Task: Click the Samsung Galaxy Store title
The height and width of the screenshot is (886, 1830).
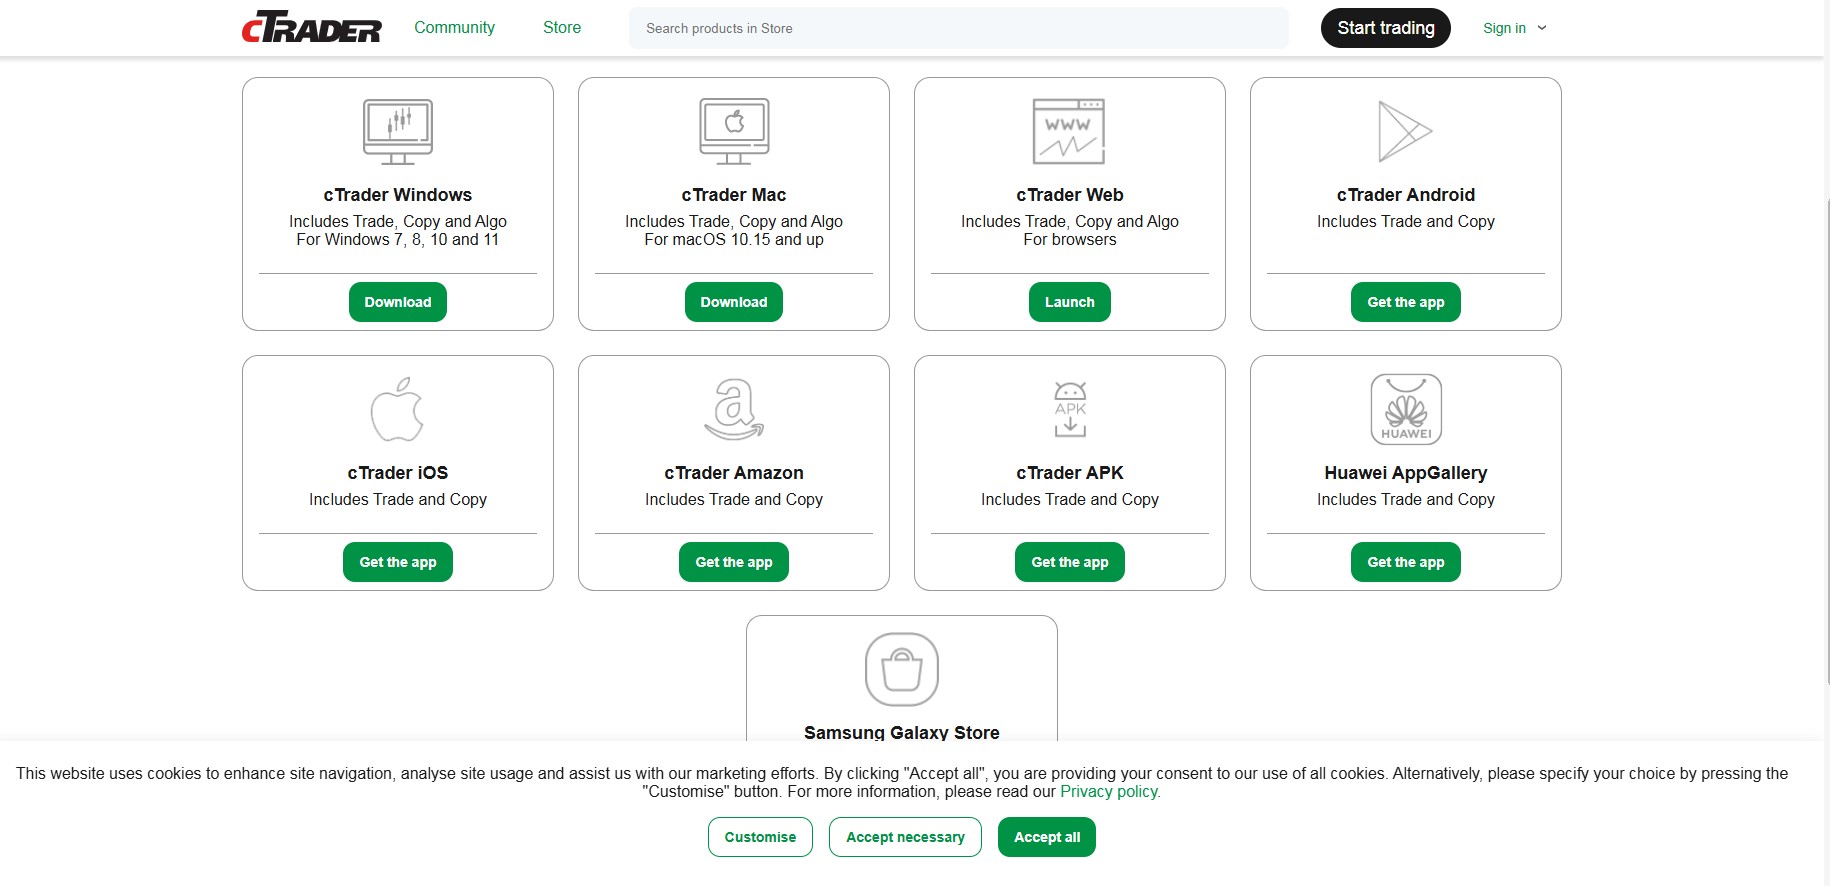Action: click(x=902, y=732)
